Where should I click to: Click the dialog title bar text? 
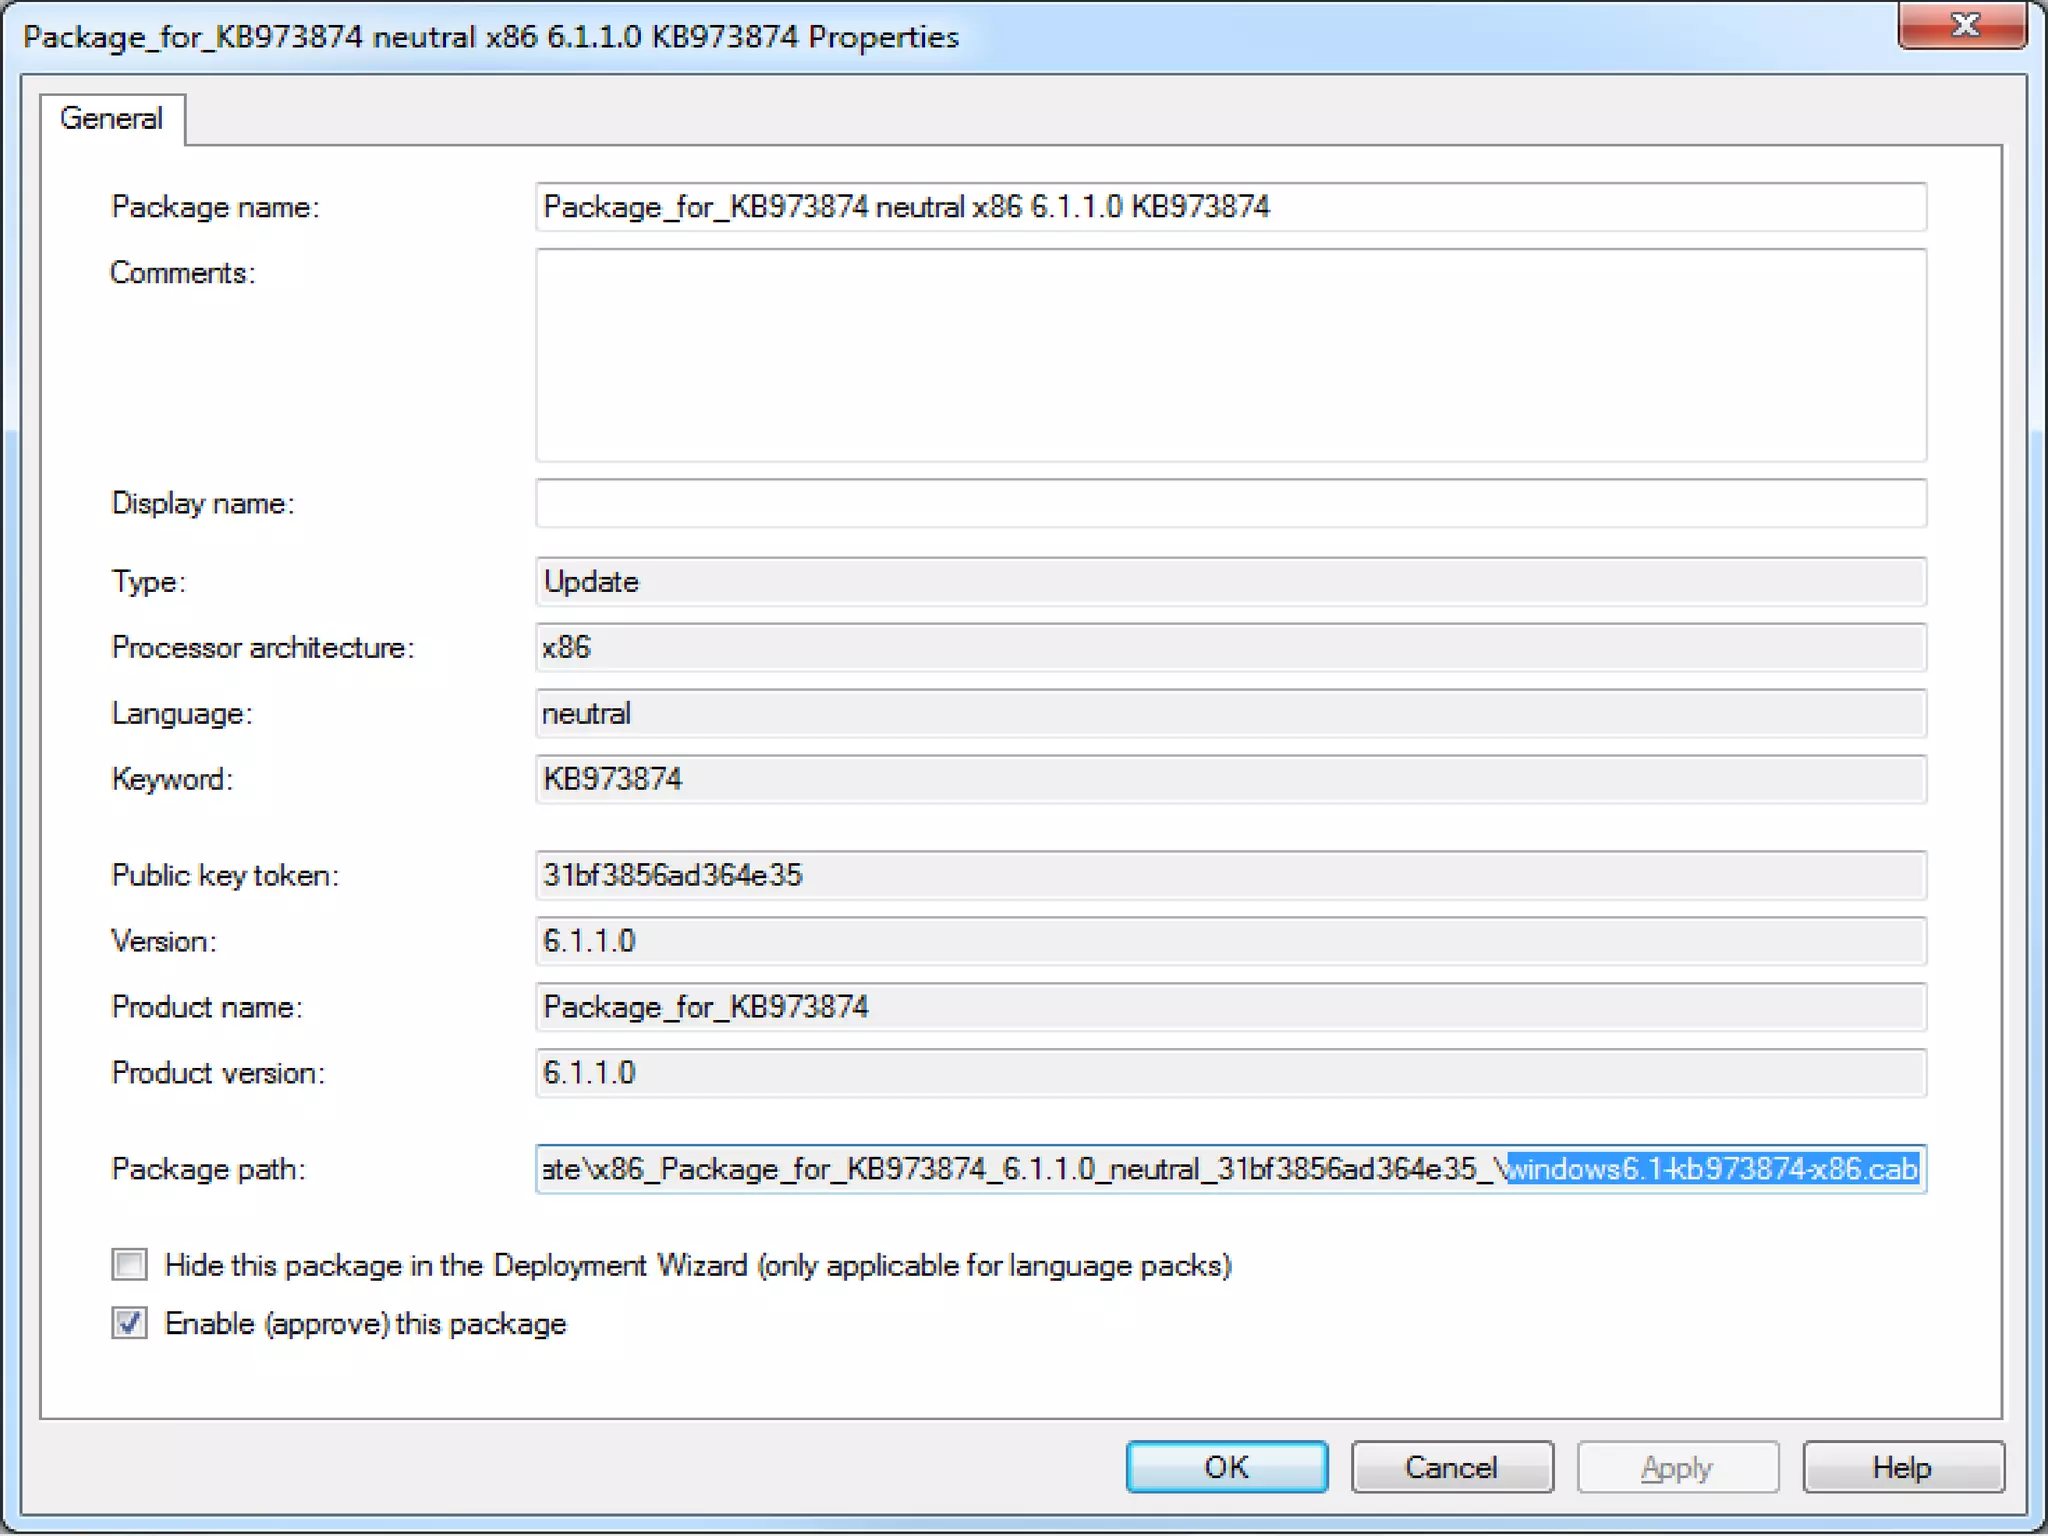(491, 38)
